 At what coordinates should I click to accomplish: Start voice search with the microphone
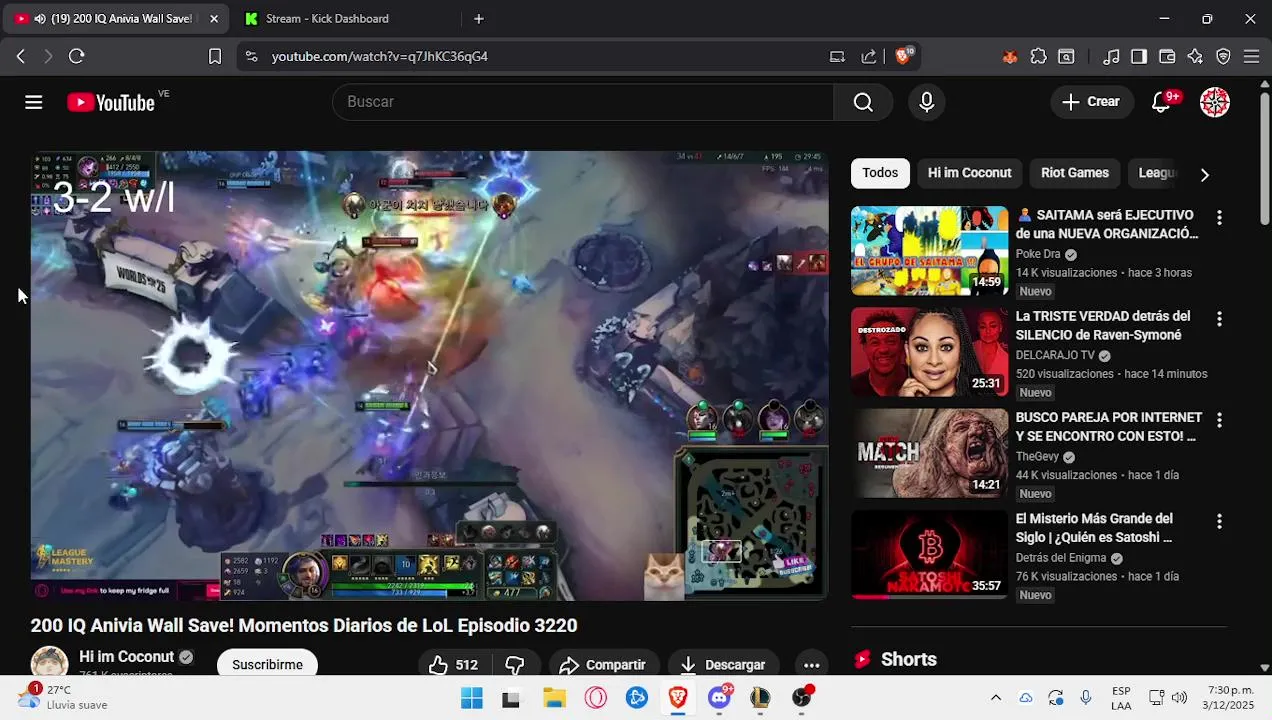(927, 102)
